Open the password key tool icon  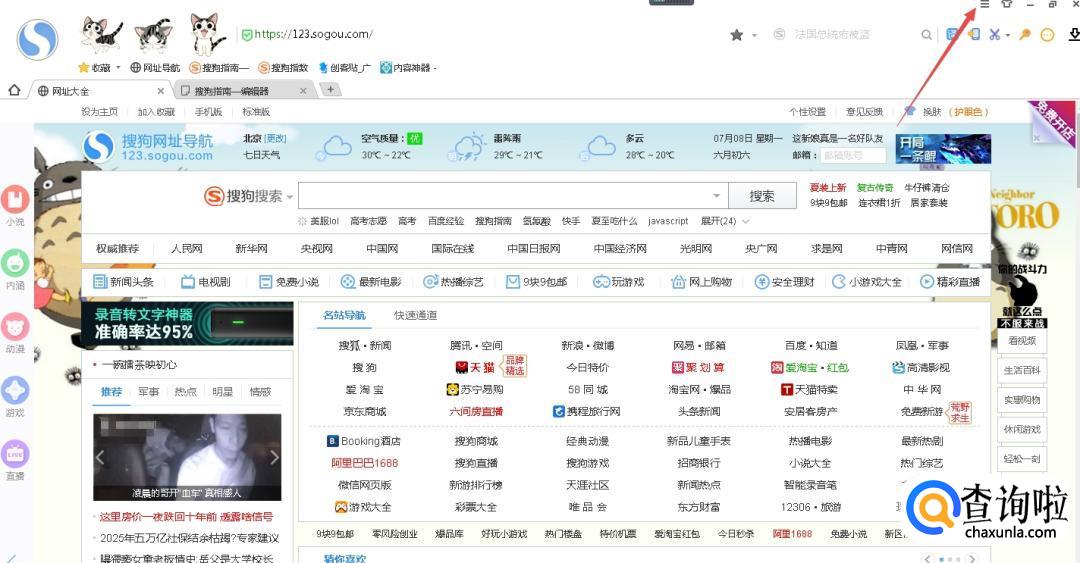coord(1025,34)
